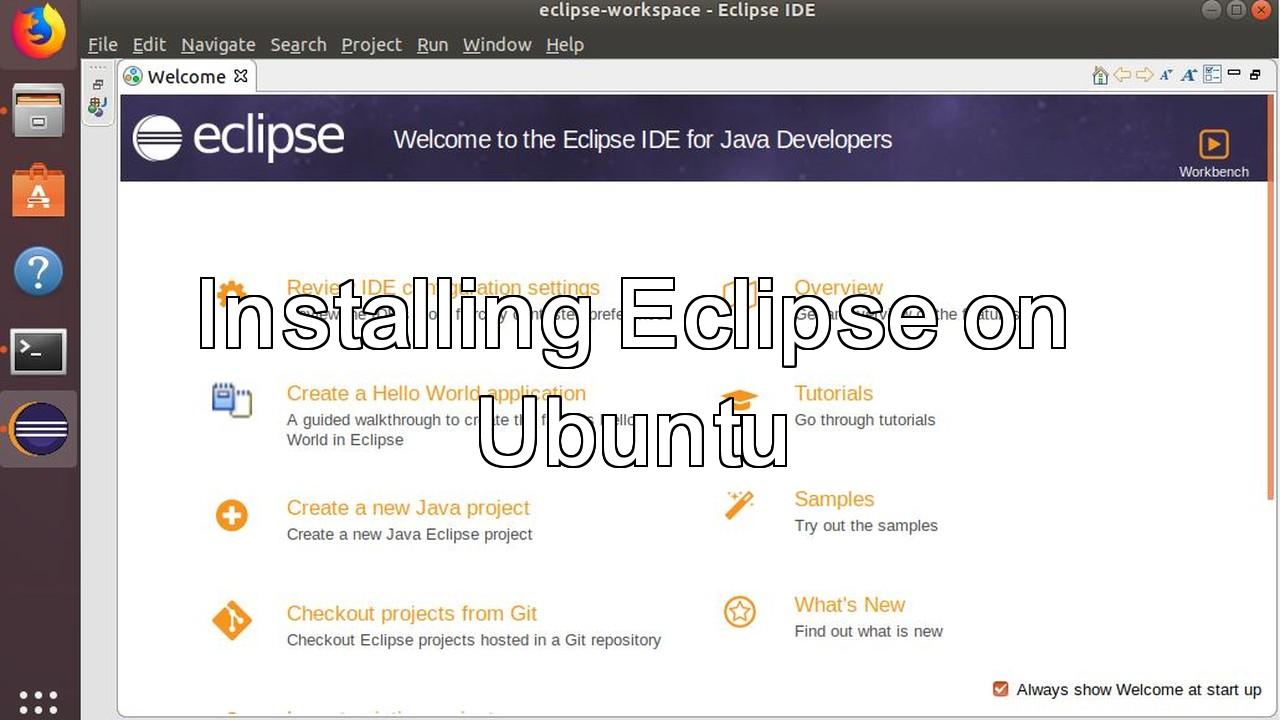
Task: Open the Project menu
Action: 371,45
